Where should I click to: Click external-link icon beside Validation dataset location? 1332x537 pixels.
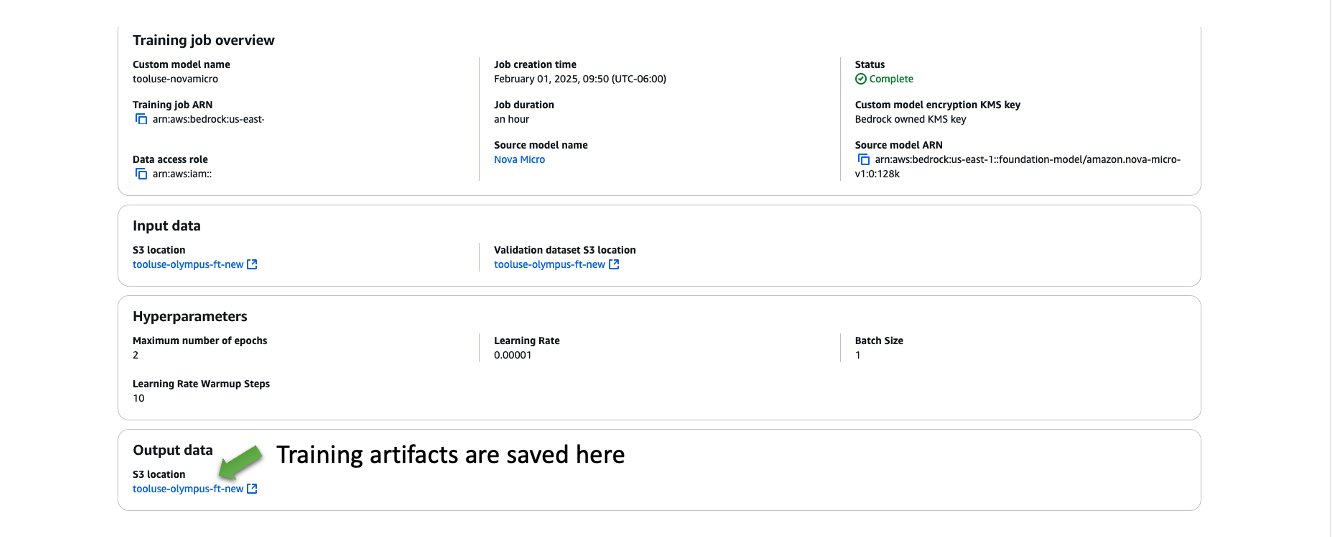[x=614, y=265]
